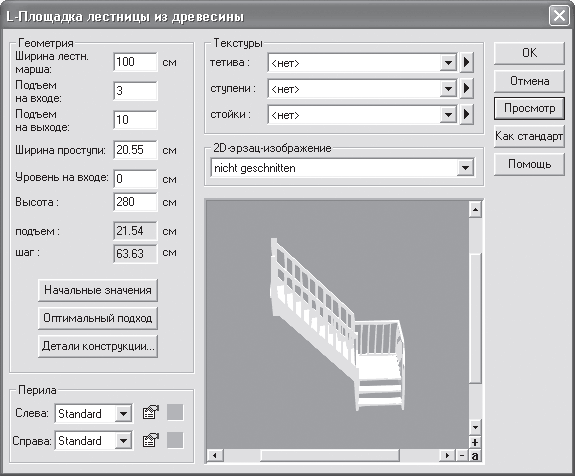Zoom in preview with the plus button

475,442
